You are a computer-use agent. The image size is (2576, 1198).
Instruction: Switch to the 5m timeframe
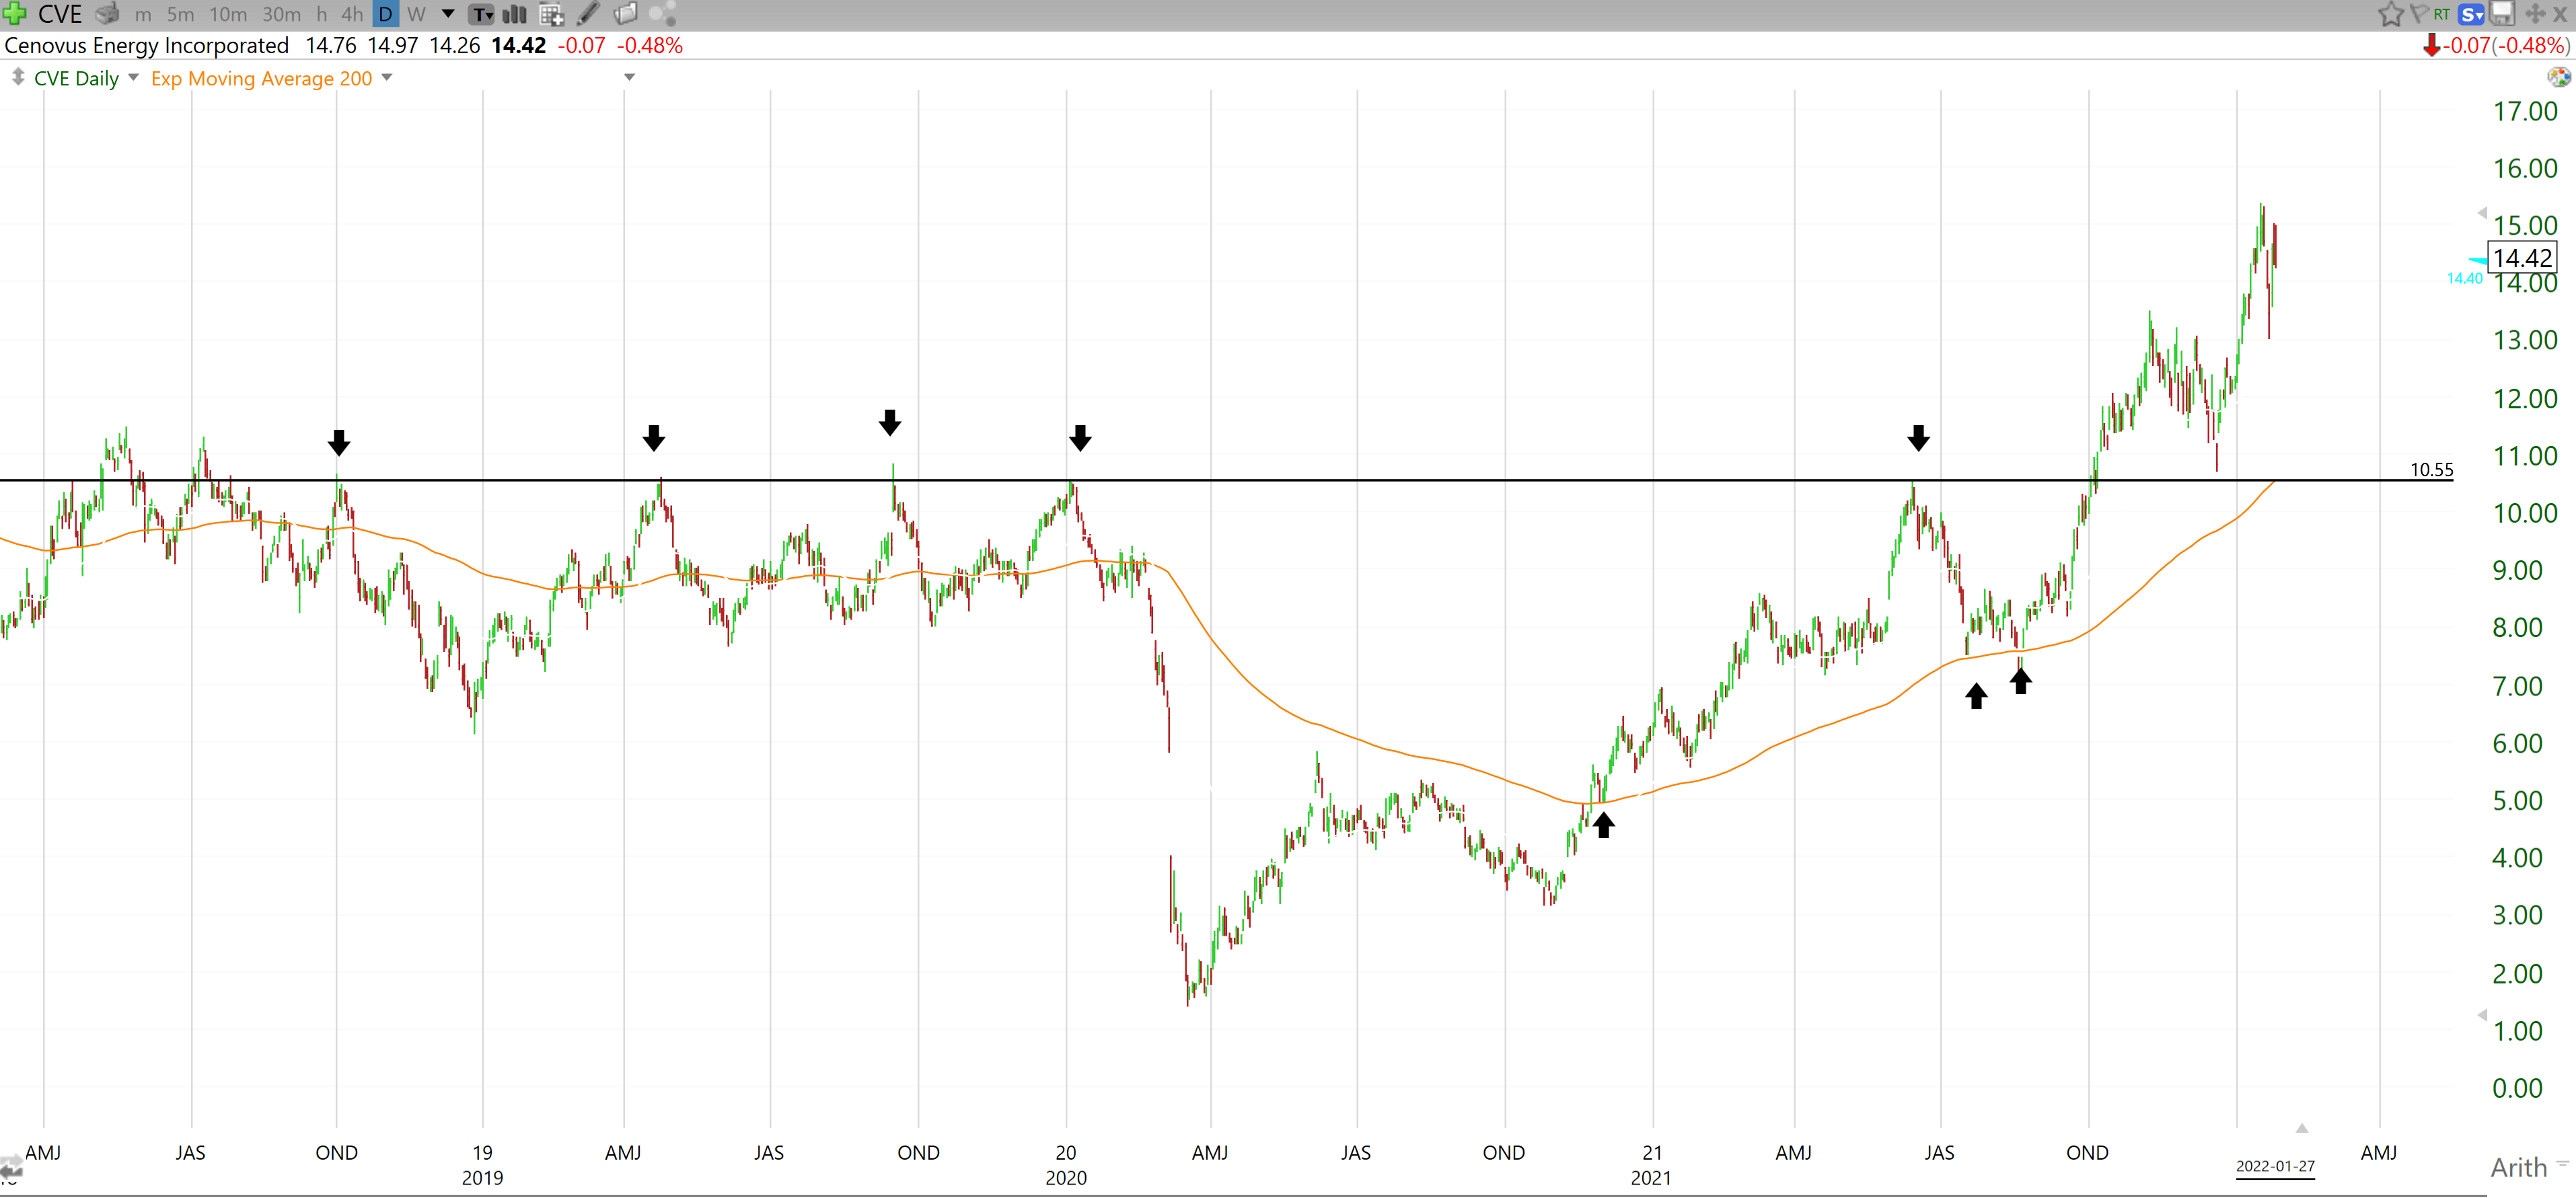click(x=181, y=14)
